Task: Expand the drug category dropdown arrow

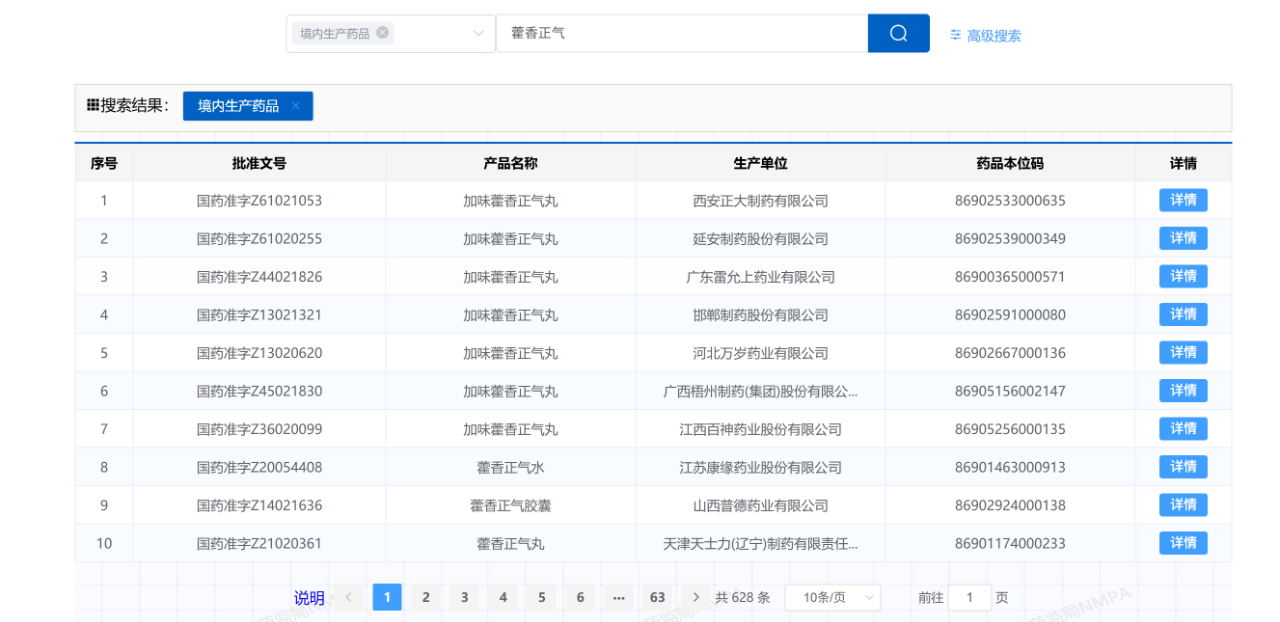Action: click(x=478, y=33)
